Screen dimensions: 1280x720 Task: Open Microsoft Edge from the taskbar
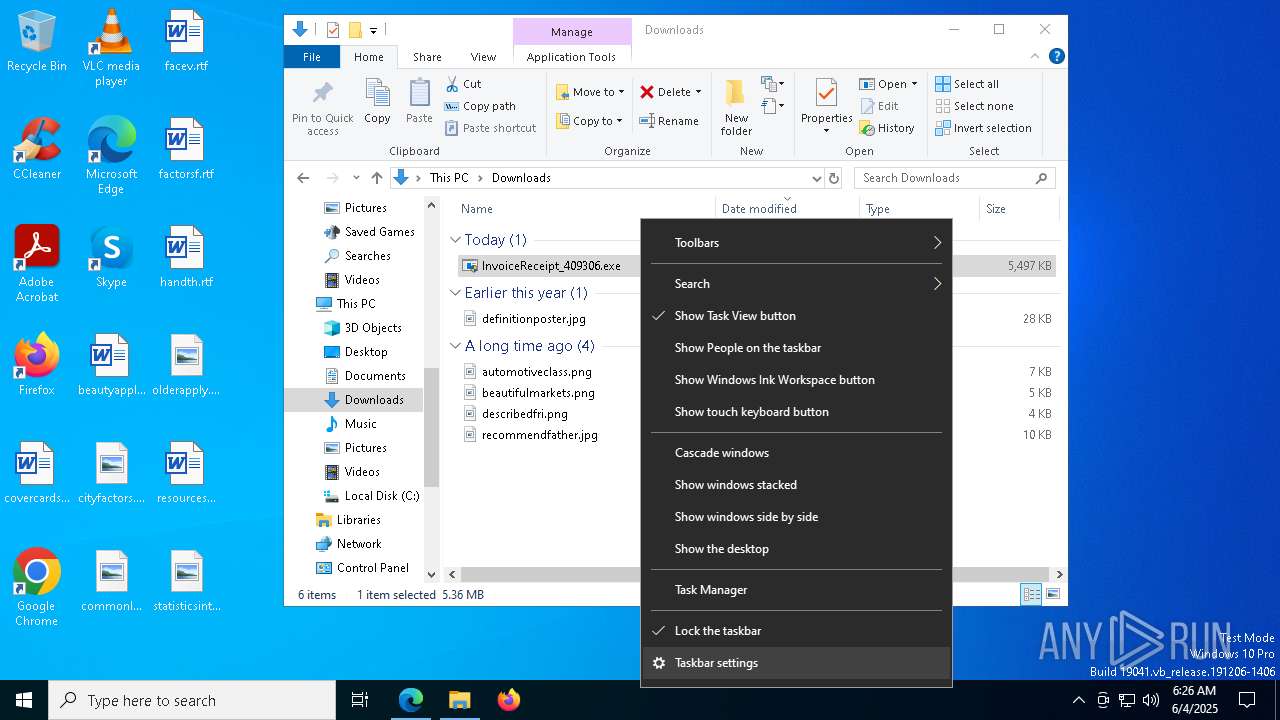point(411,700)
